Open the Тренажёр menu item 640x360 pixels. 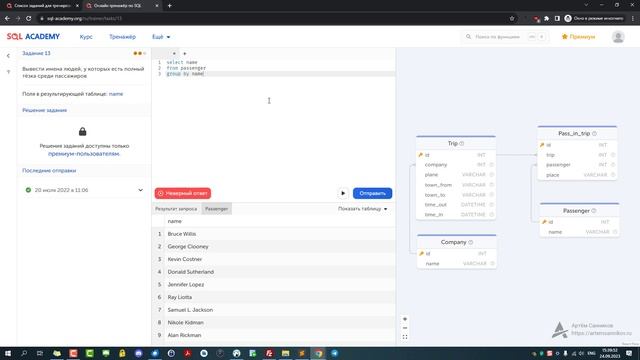coord(122,37)
